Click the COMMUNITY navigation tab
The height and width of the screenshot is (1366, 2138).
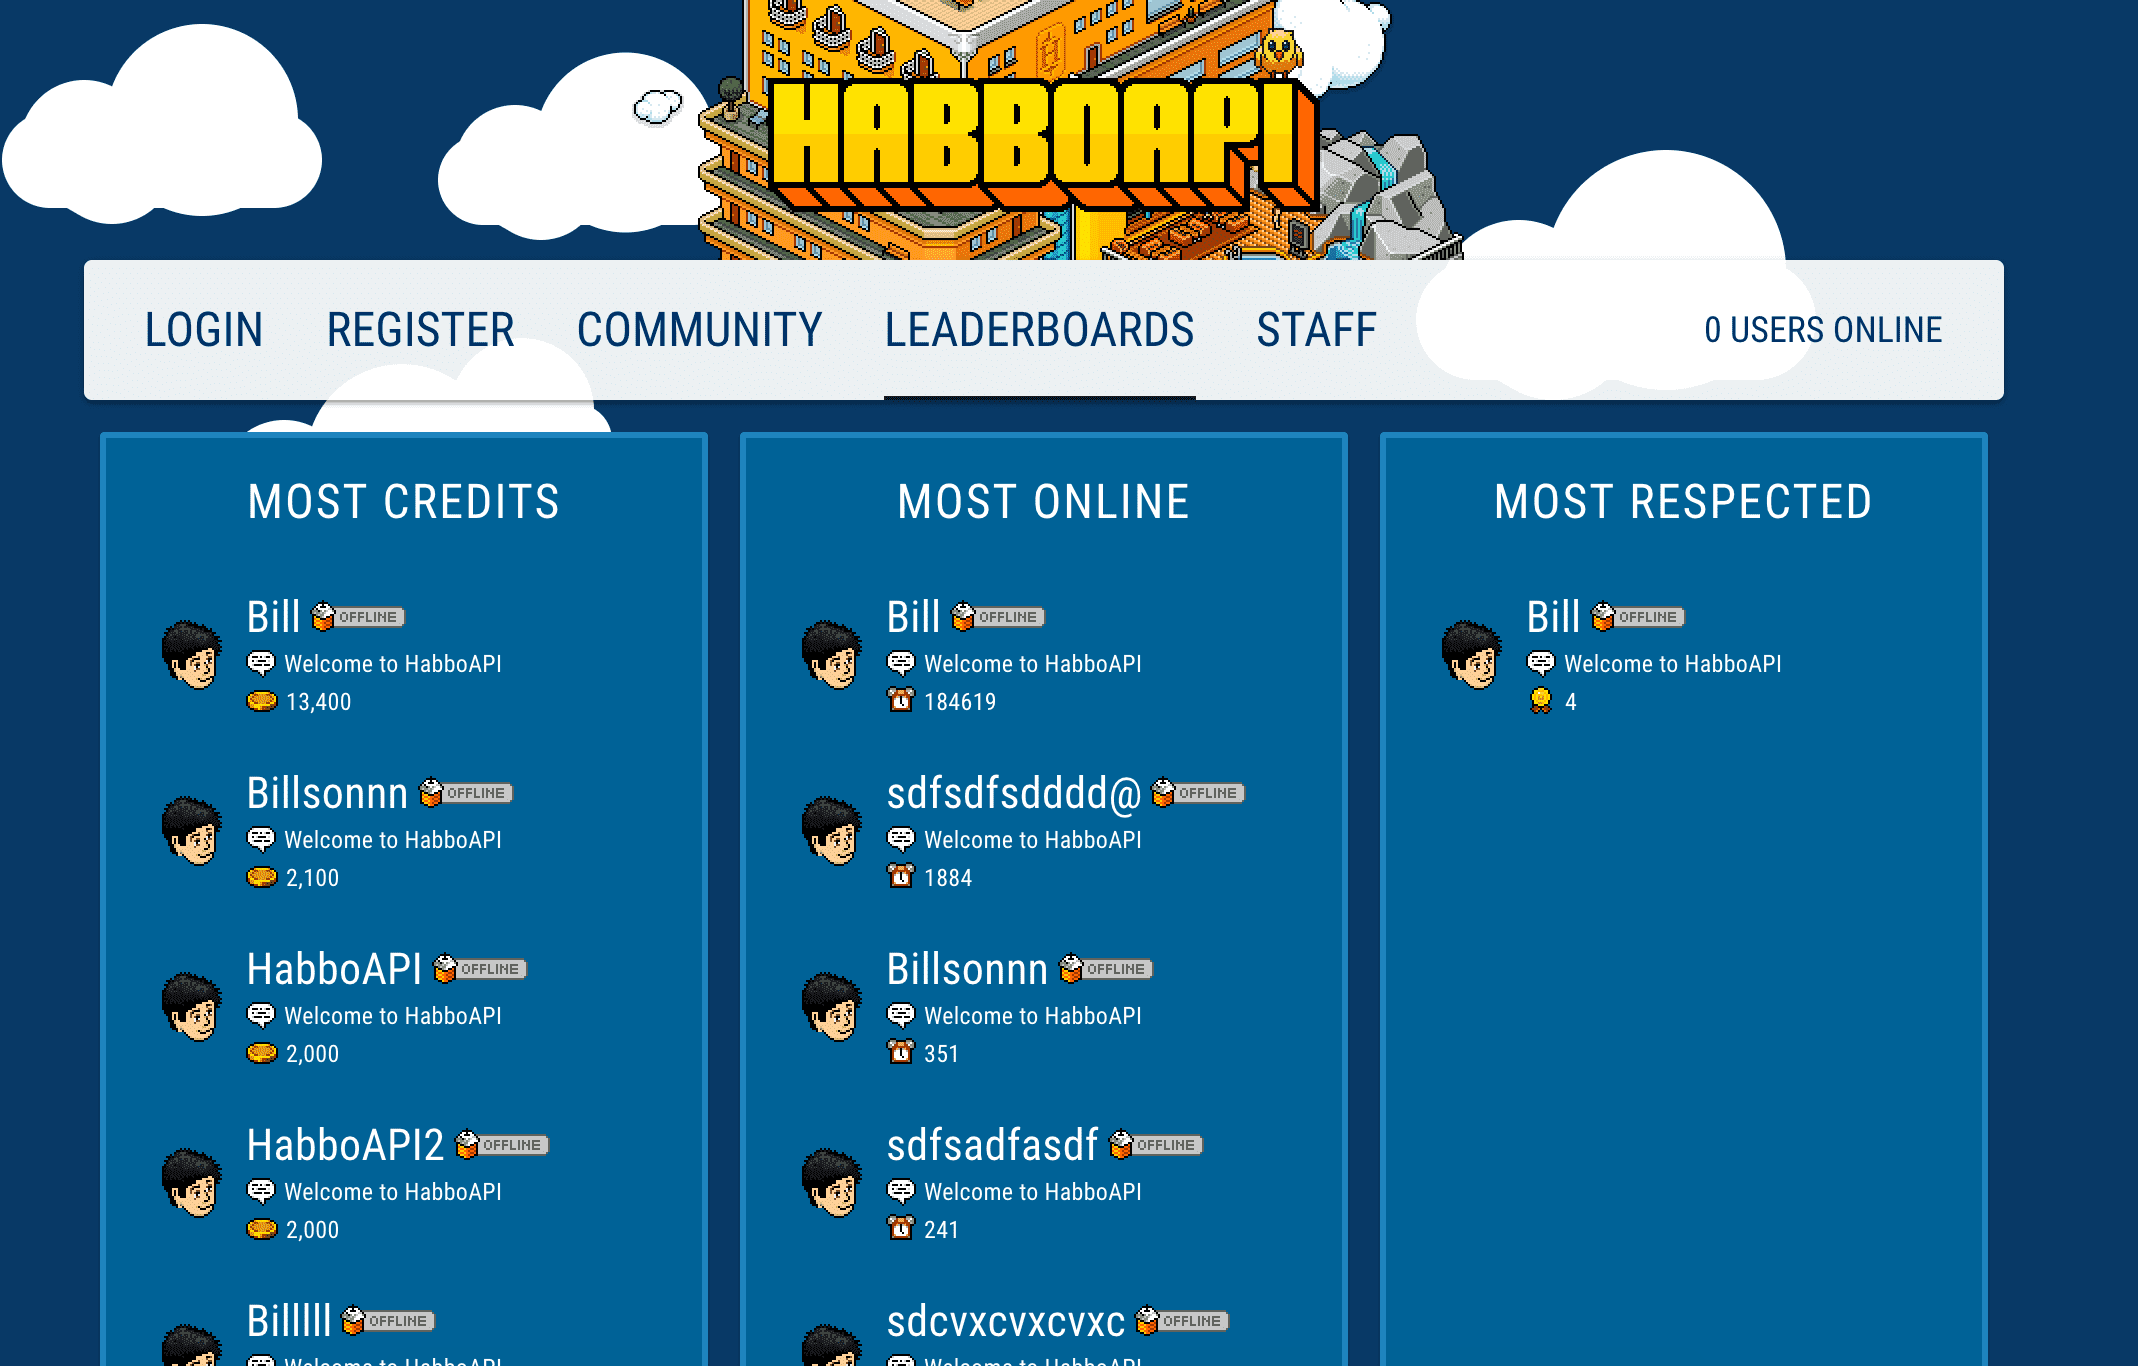click(700, 329)
